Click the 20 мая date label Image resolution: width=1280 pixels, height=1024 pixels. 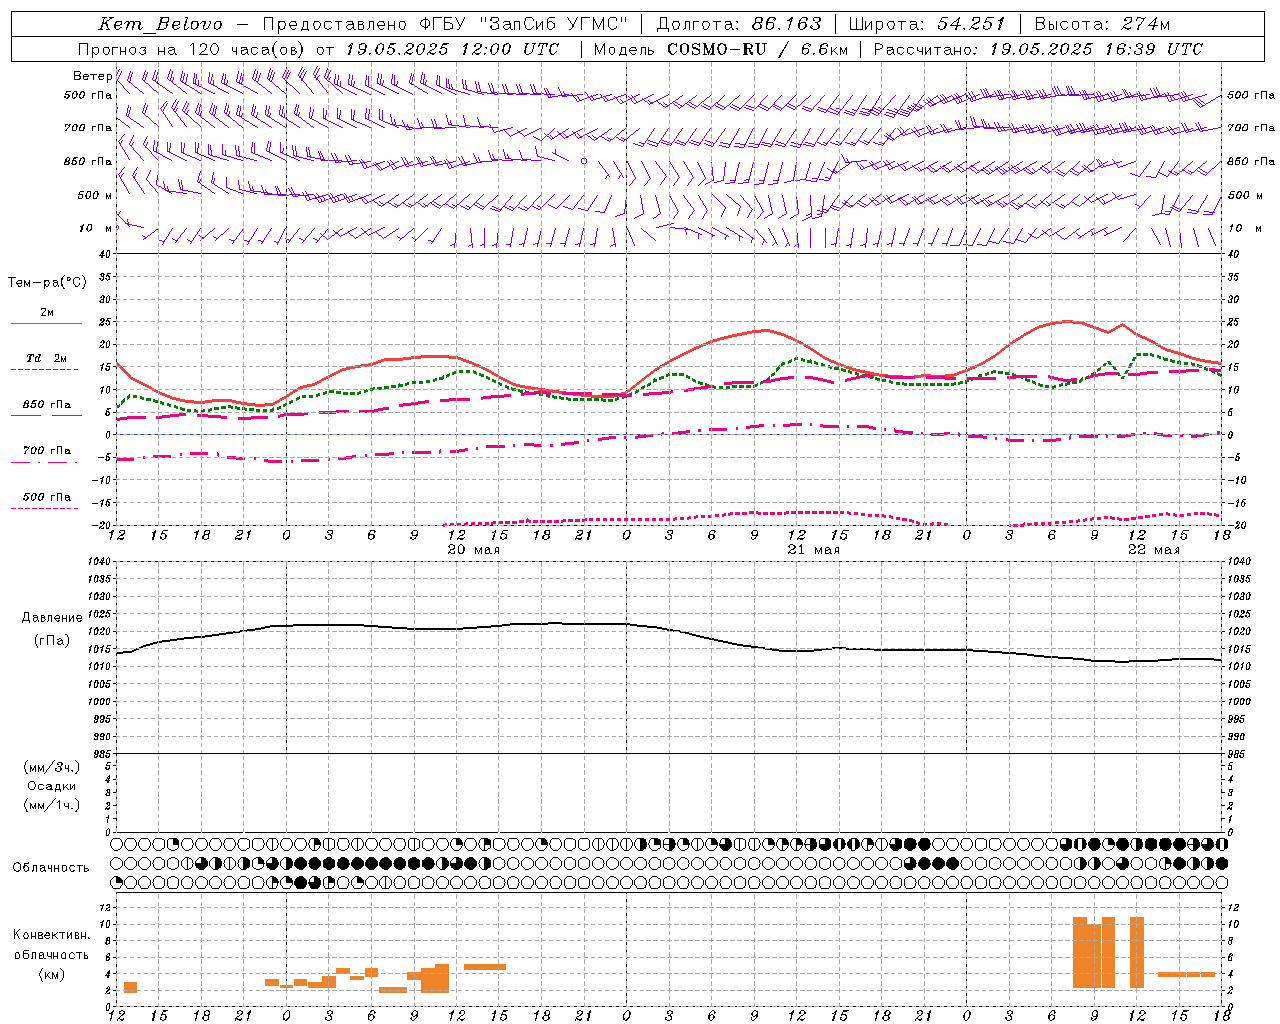pos(474,550)
